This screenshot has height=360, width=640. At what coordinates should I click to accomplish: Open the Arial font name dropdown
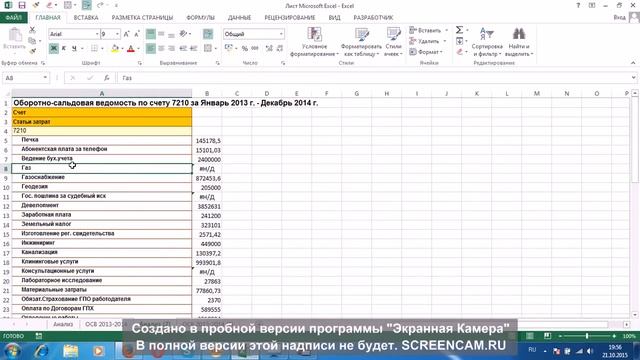tap(97, 34)
